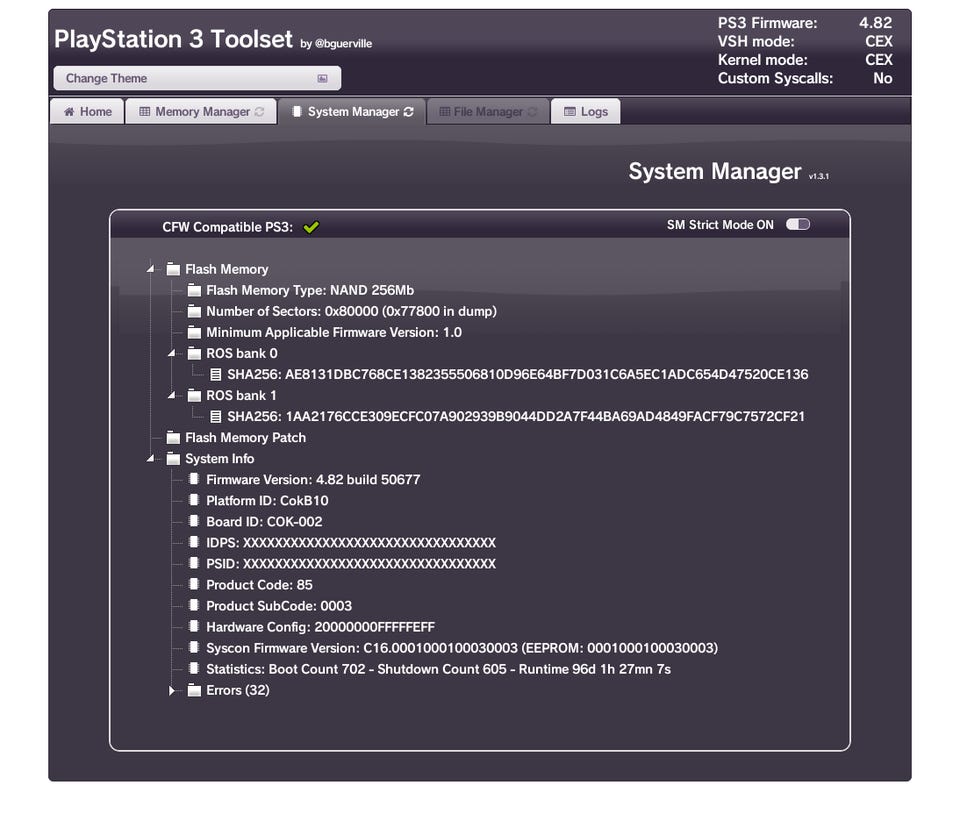Image resolution: width=960 pixels, height=814 pixels.
Task: Click the image icon in Change Theme box
Action: tap(322, 78)
